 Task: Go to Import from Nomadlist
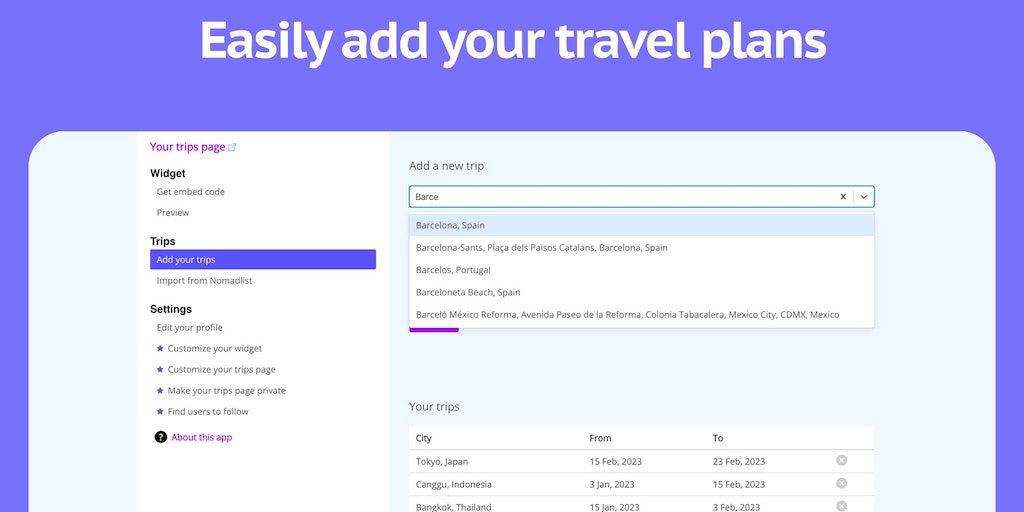(204, 281)
